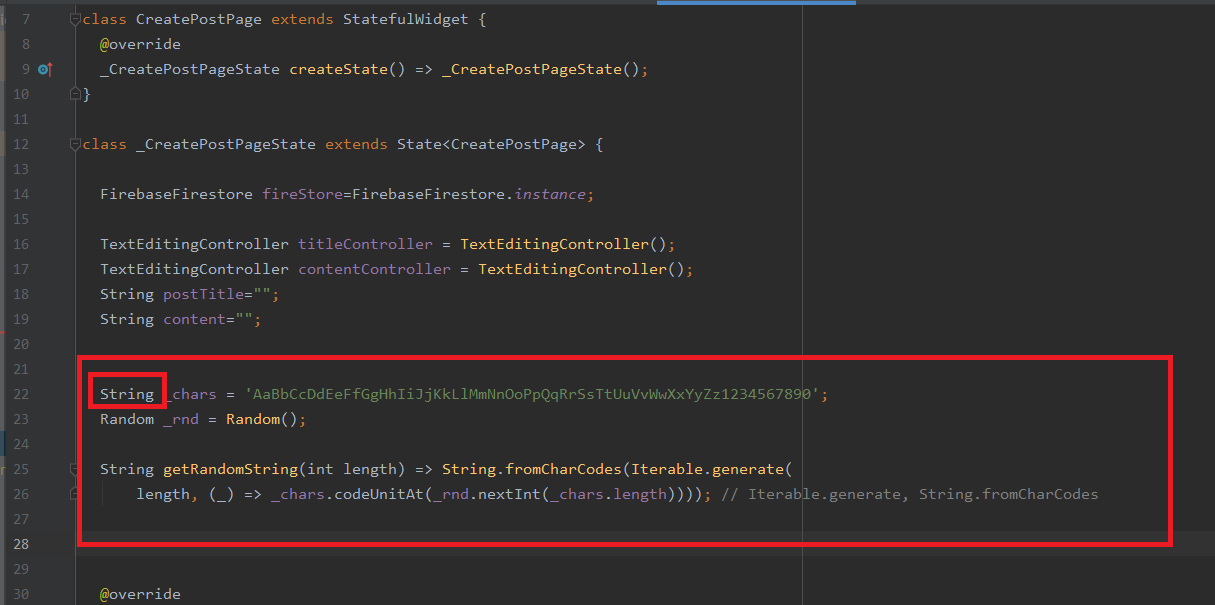Click the 'extends' keyword on line 12
Screen dimensions: 1215x605
356,144
